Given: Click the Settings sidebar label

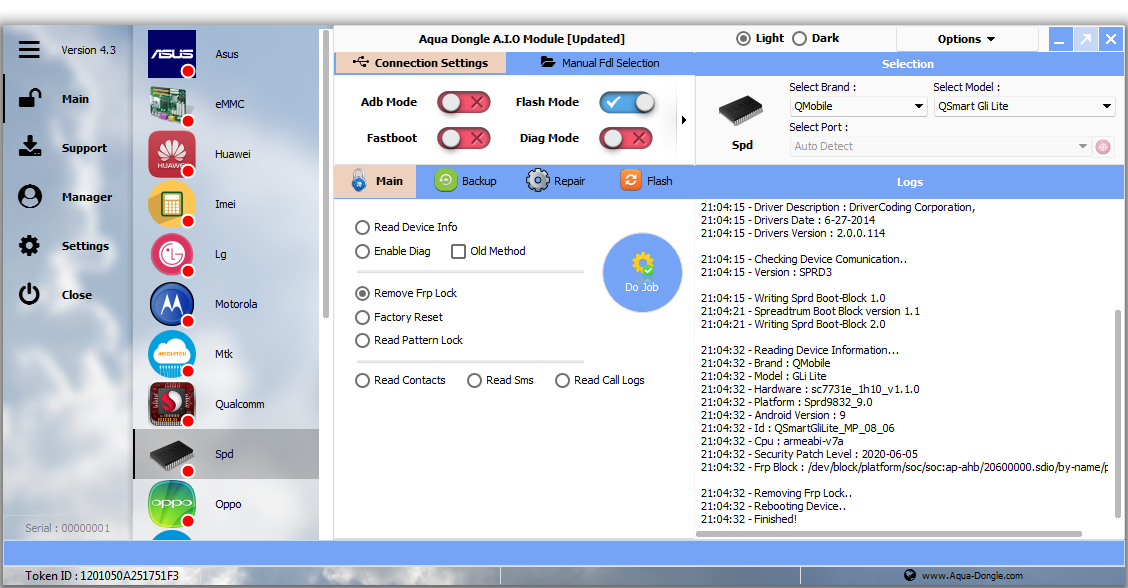Looking at the screenshot, I should (x=86, y=246).
